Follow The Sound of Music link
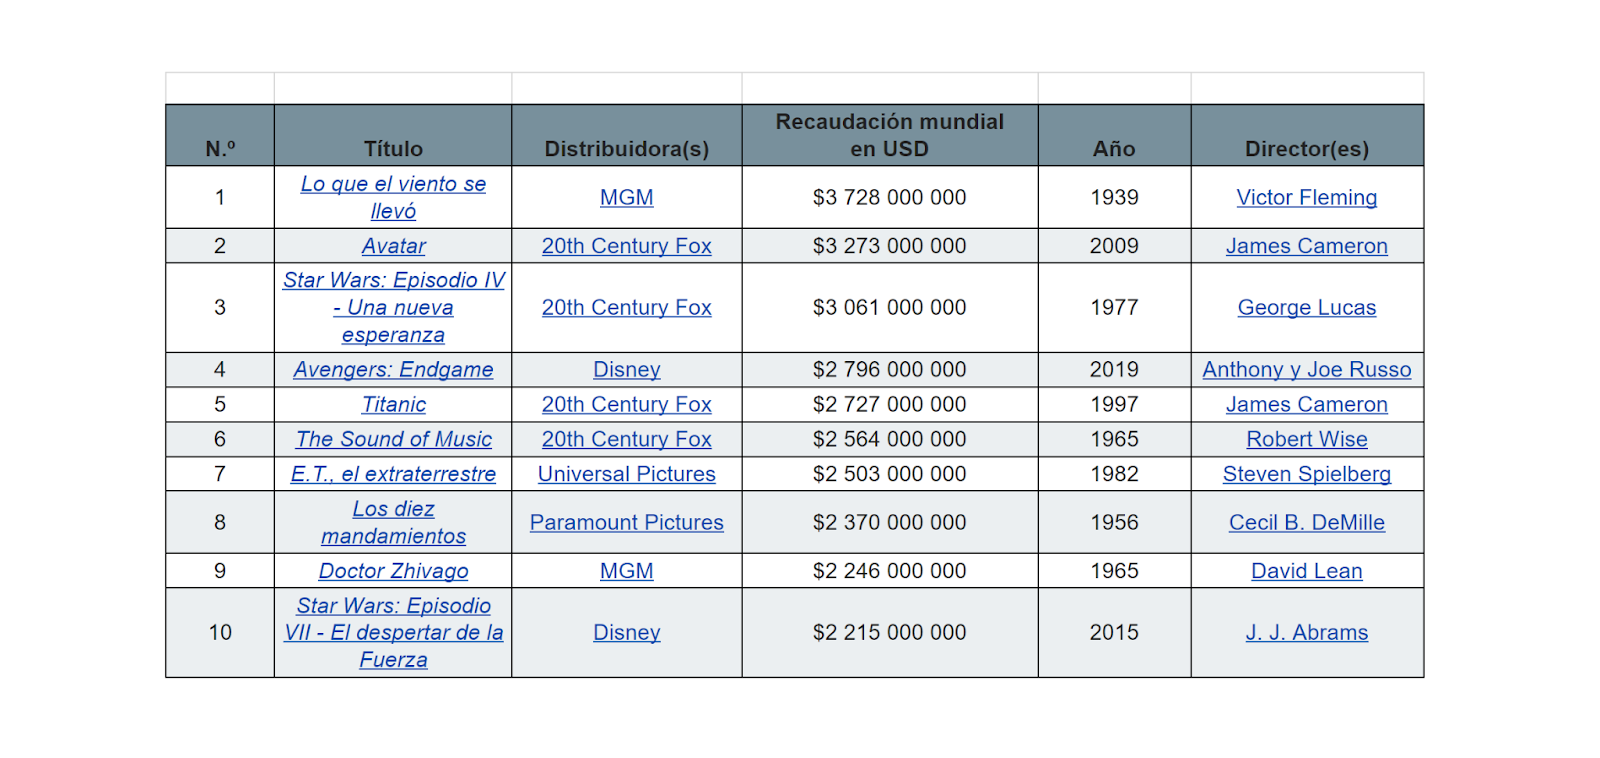The height and width of the screenshot is (758, 1600). click(393, 439)
